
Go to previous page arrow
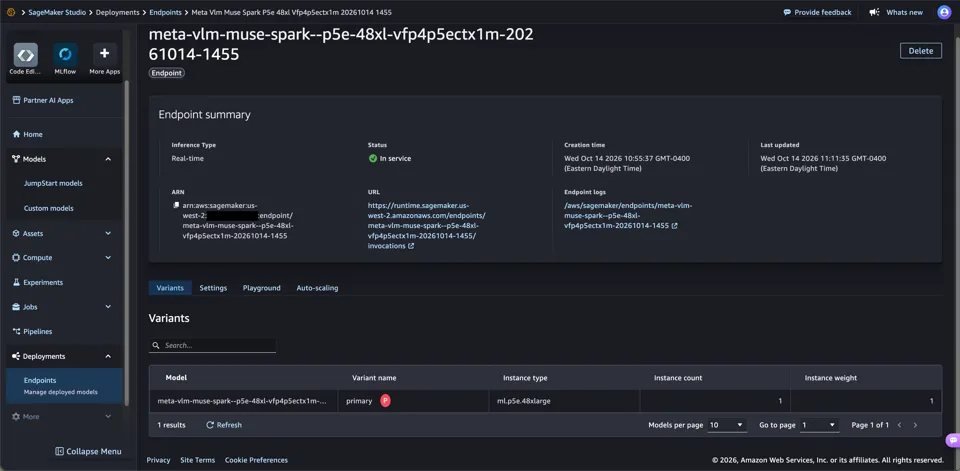click(x=899, y=425)
